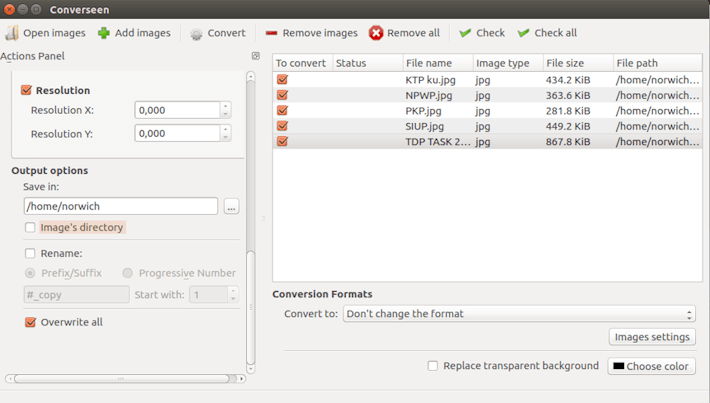Click the Add images plus icon

click(x=104, y=33)
